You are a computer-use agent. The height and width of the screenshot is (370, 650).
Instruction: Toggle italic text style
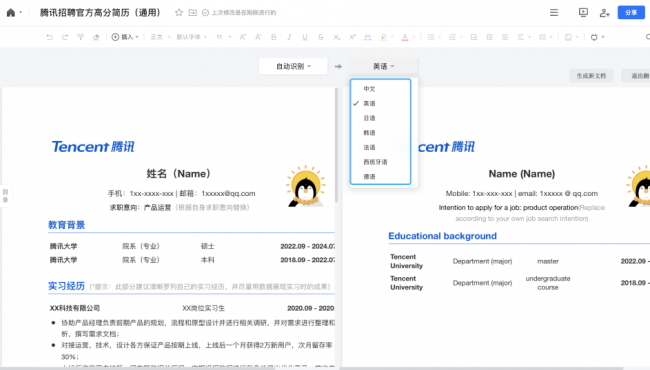click(289, 37)
